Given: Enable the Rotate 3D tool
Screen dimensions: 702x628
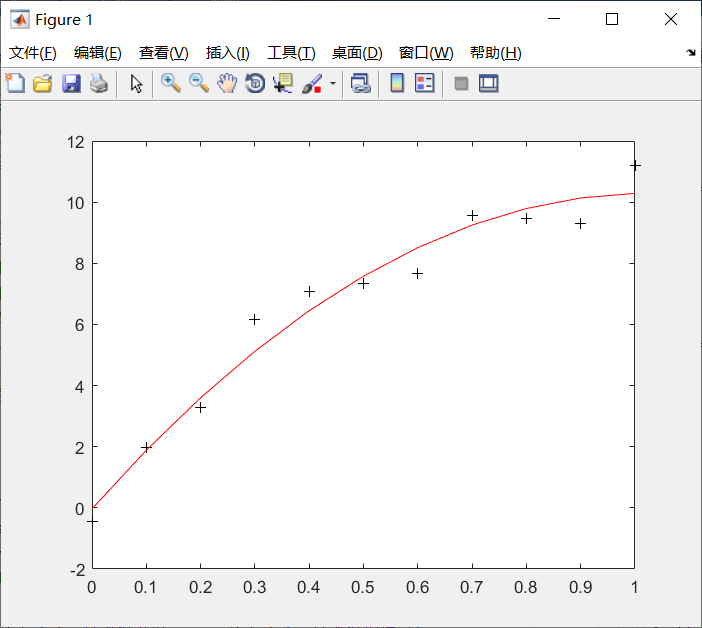Looking at the screenshot, I should pos(255,83).
